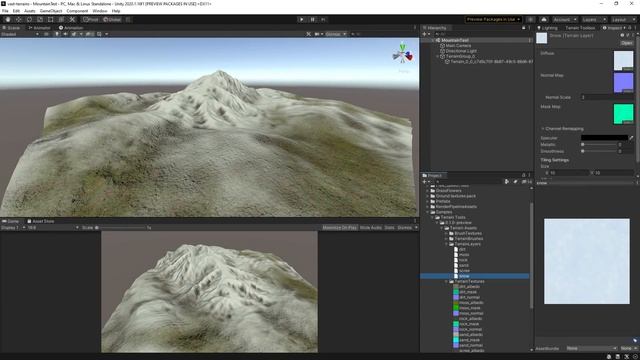
Task: Adjust the Smoothness slider
Action: 599,151
